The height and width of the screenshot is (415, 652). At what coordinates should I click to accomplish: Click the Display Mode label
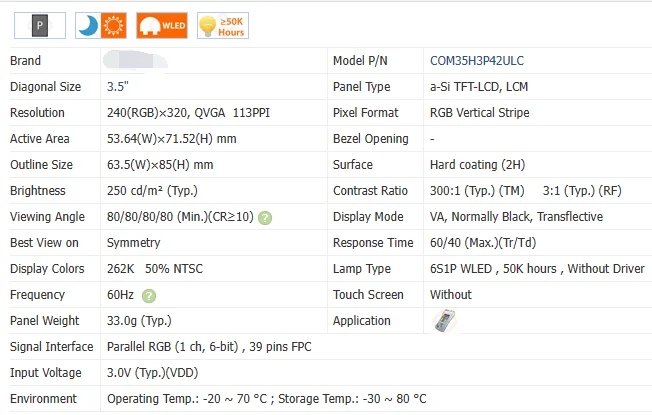[368, 217]
